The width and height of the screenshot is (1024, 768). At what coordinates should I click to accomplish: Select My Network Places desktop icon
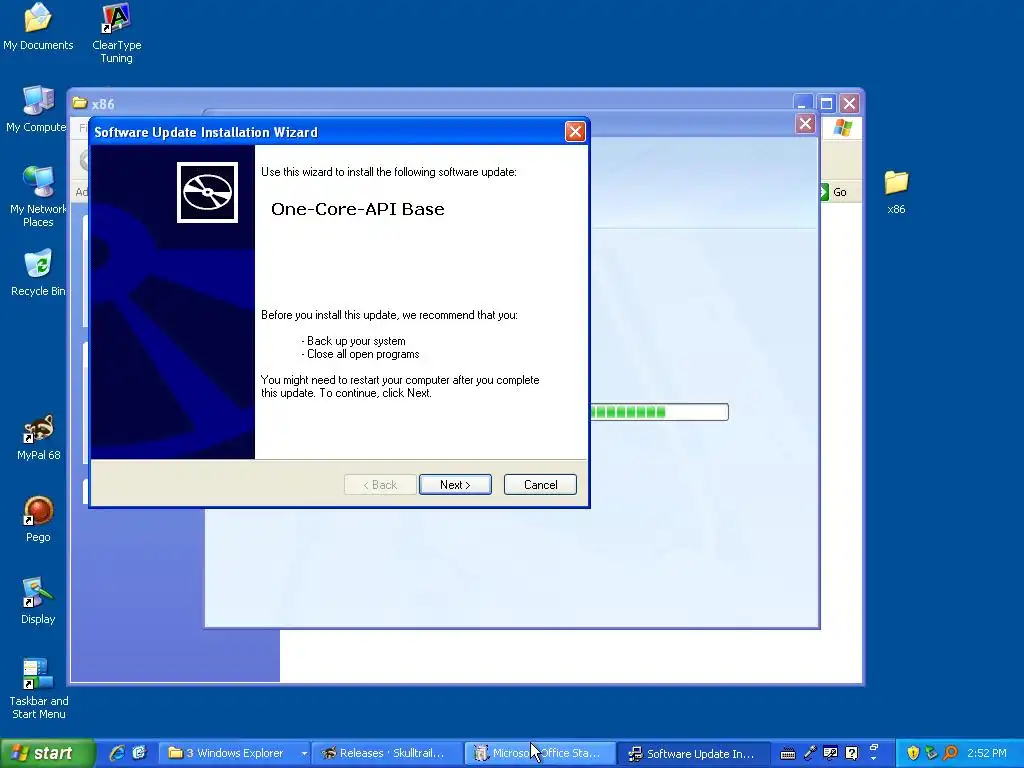pos(38,196)
